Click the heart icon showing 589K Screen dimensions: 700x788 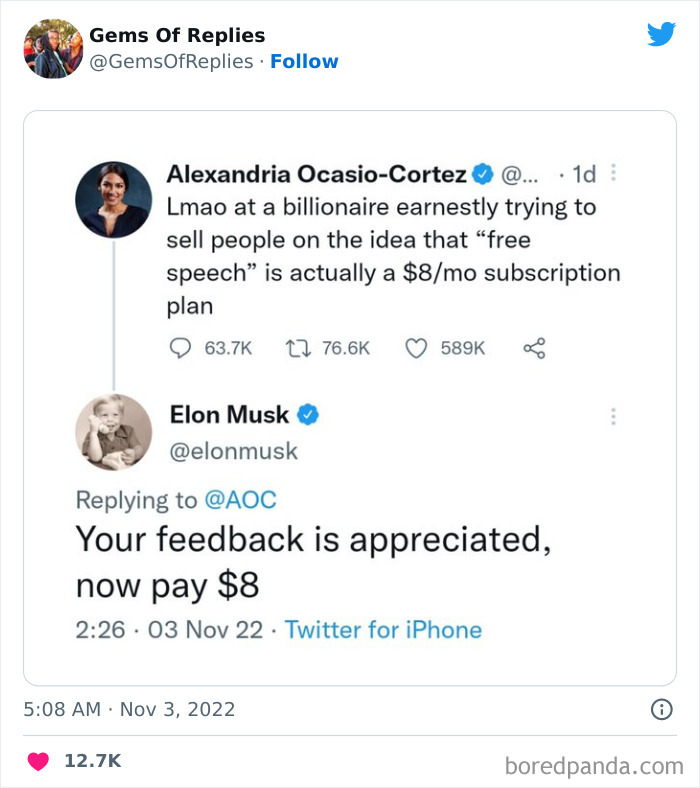pyautogui.click(x=416, y=348)
